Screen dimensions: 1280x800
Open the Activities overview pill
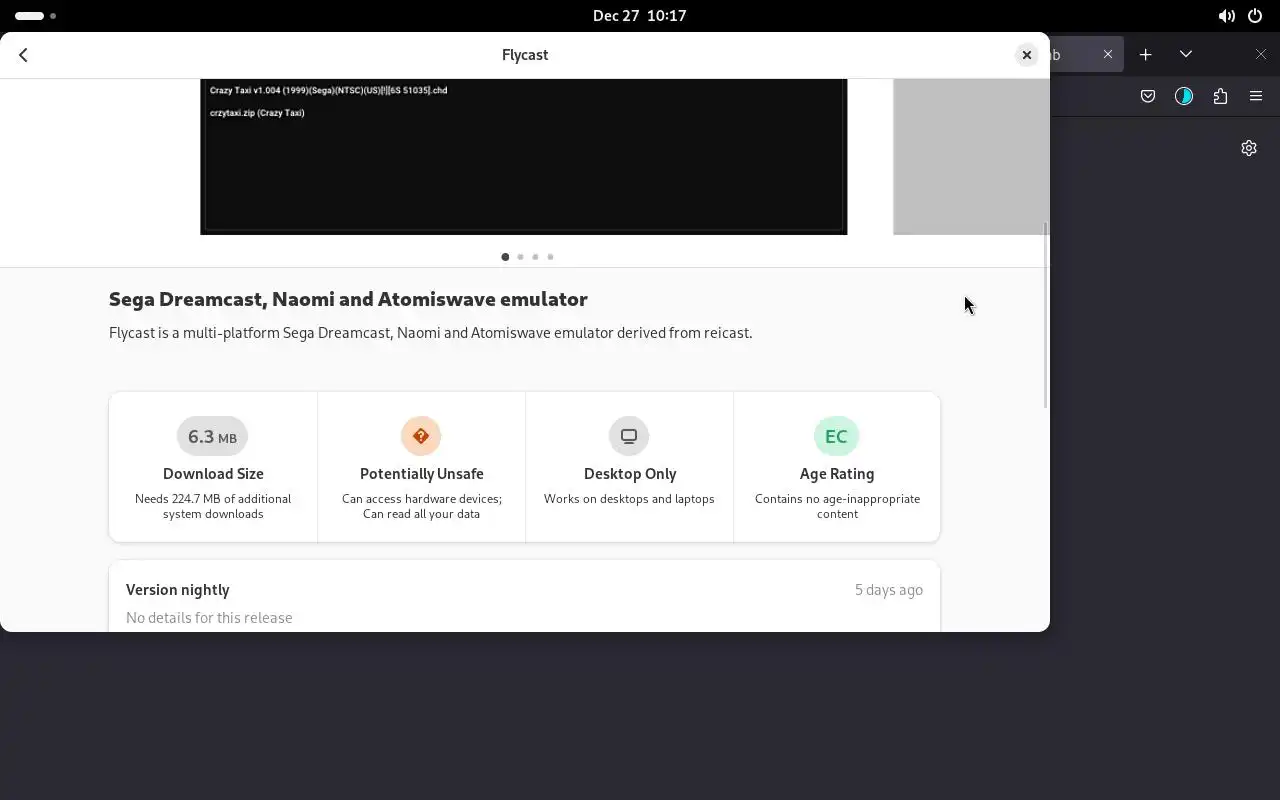pos(35,16)
